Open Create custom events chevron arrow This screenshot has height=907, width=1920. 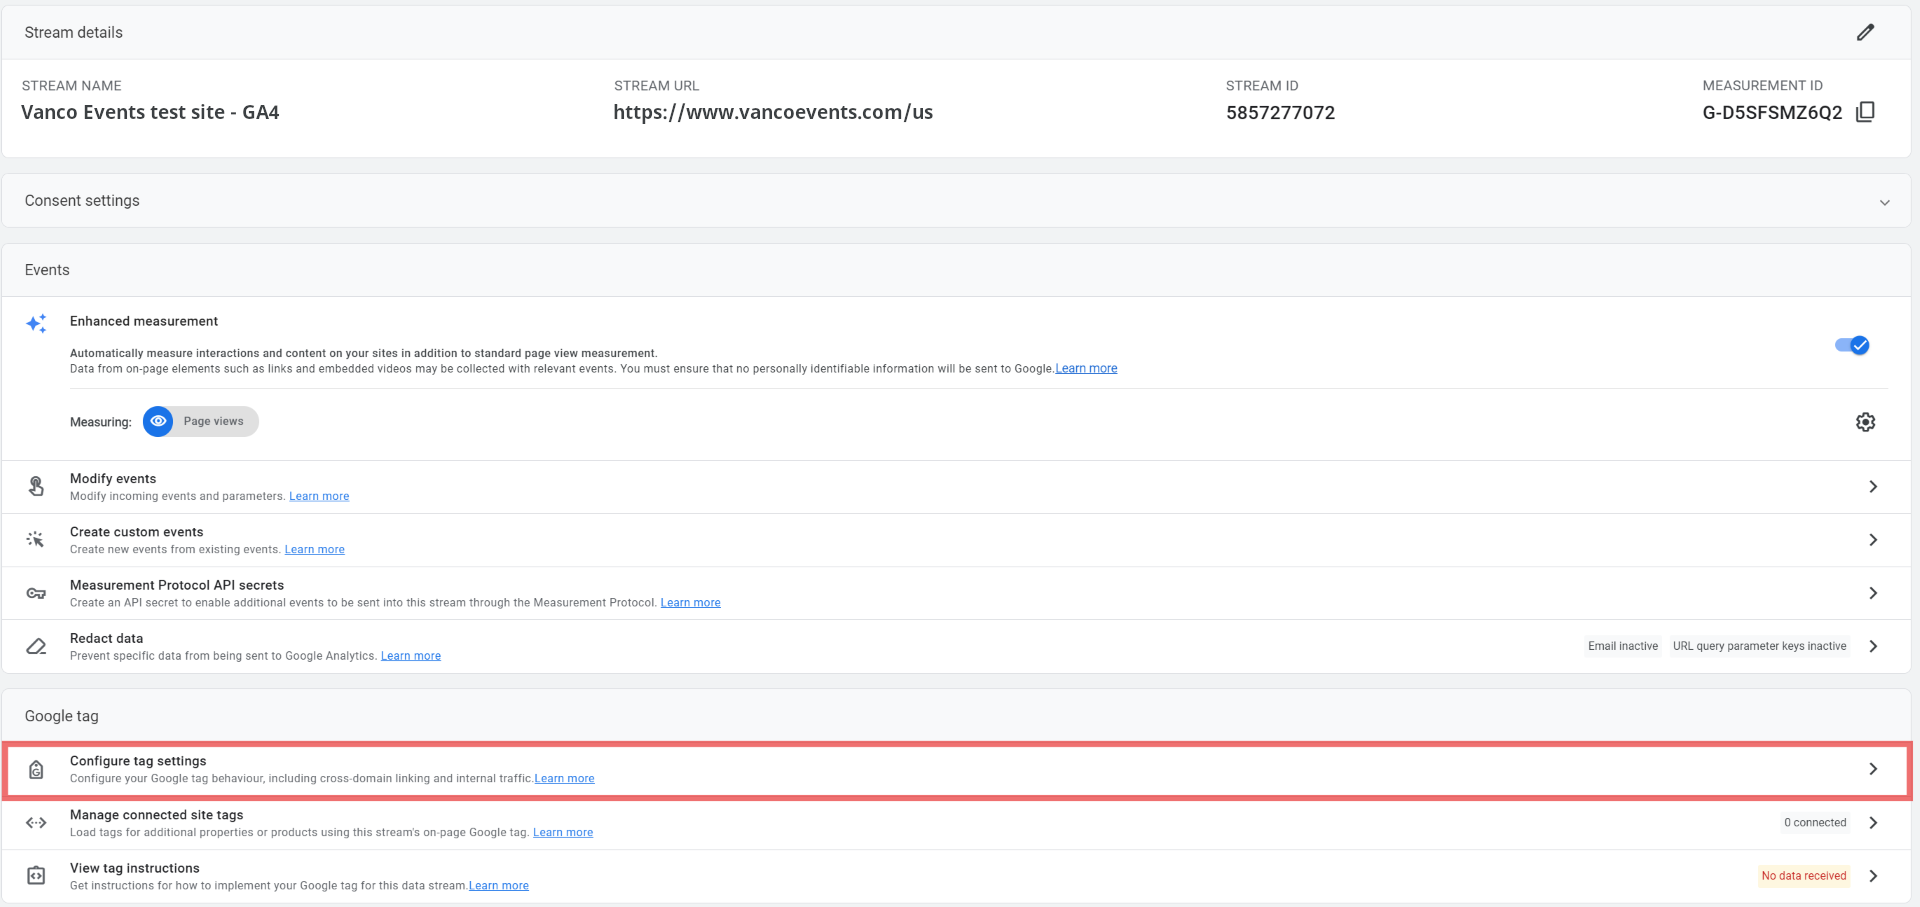pos(1873,540)
